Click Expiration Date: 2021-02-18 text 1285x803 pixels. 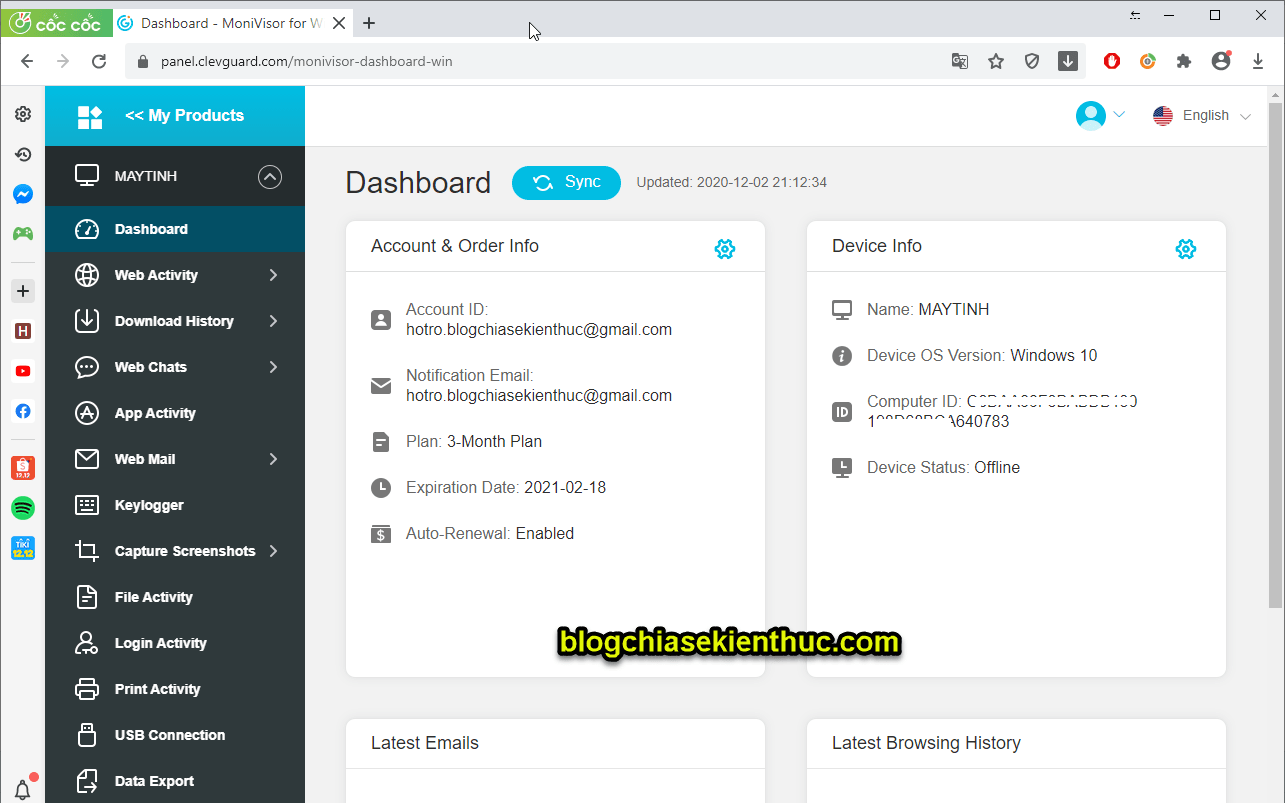click(x=506, y=487)
